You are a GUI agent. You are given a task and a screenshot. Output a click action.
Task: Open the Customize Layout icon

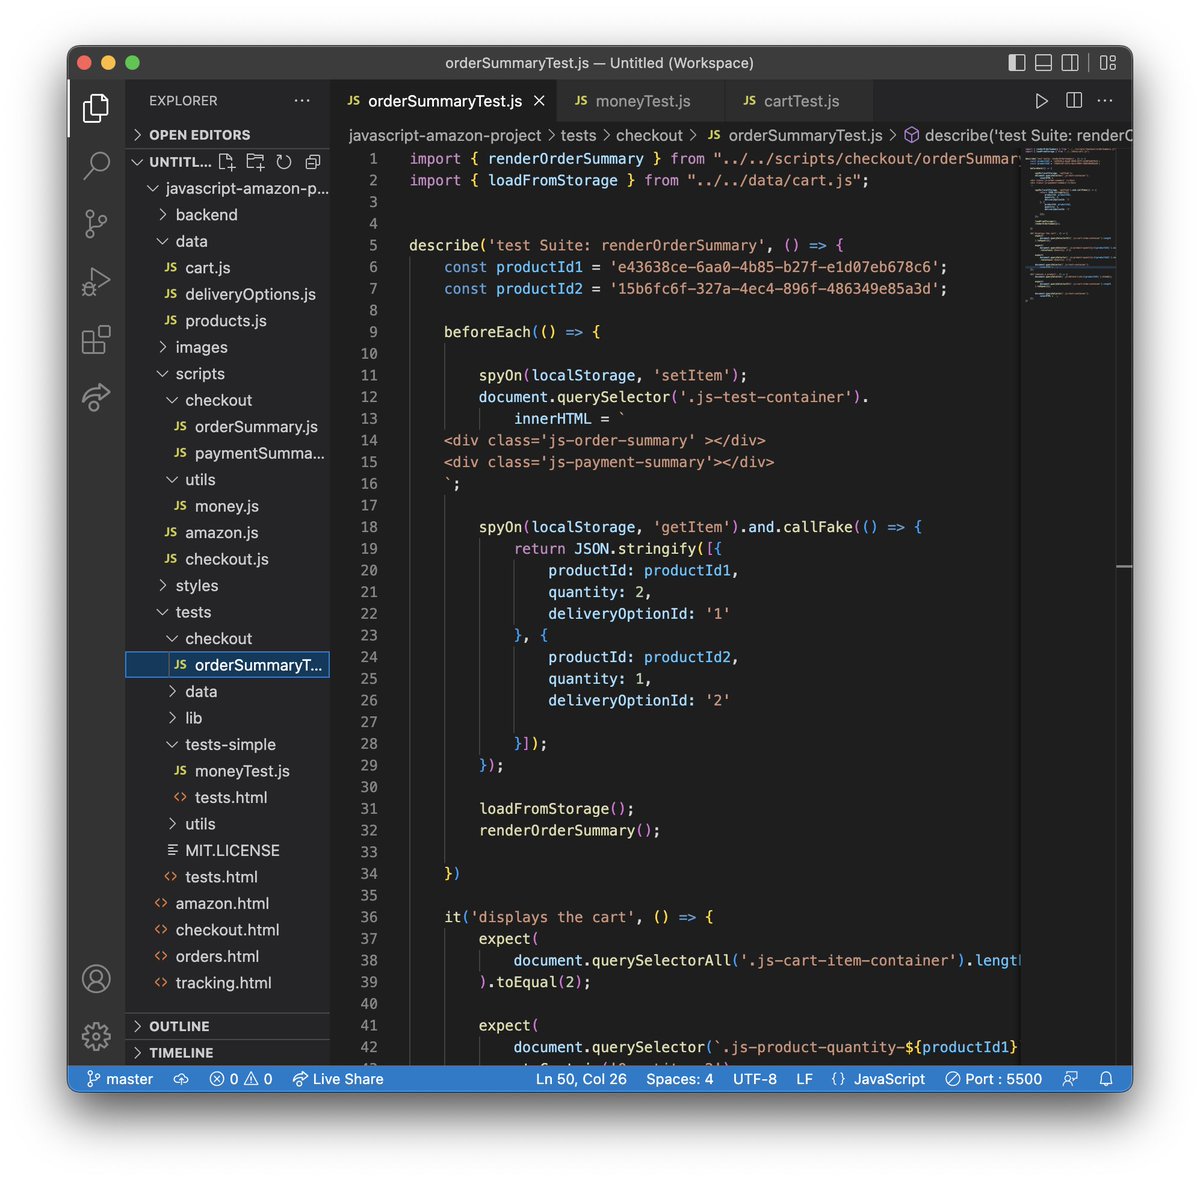1108,63
